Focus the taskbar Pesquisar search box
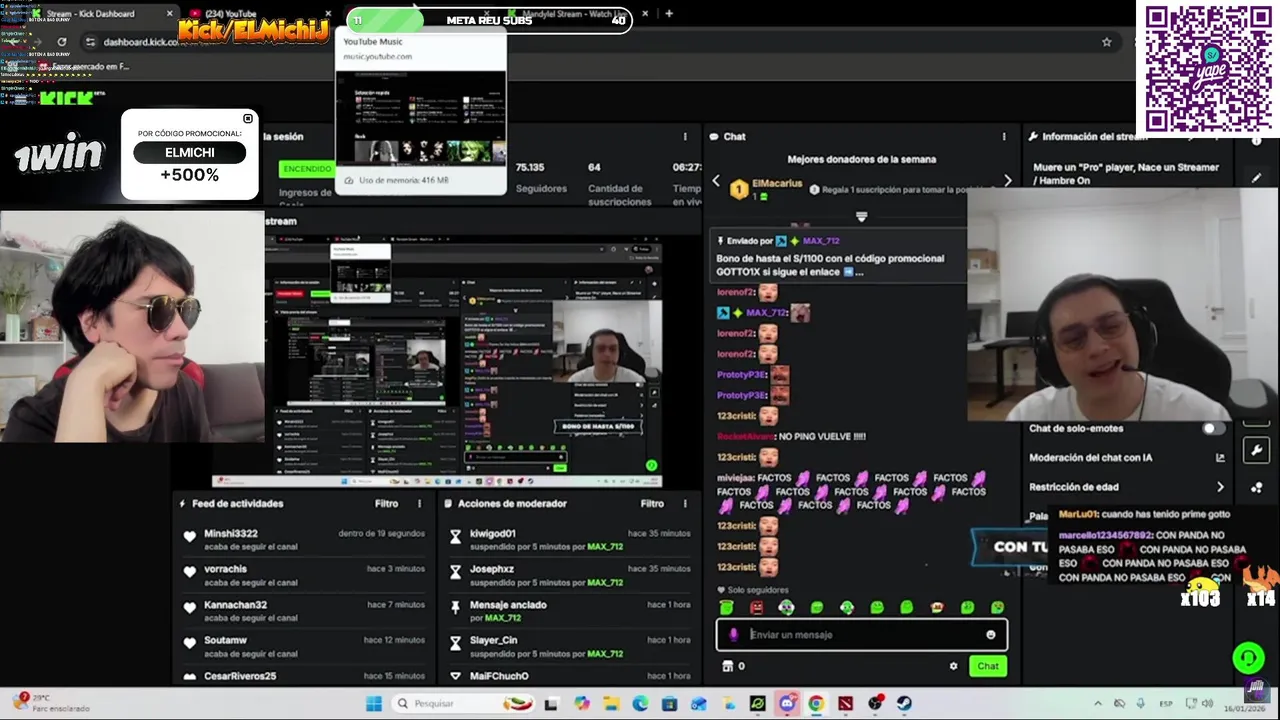 (462, 703)
